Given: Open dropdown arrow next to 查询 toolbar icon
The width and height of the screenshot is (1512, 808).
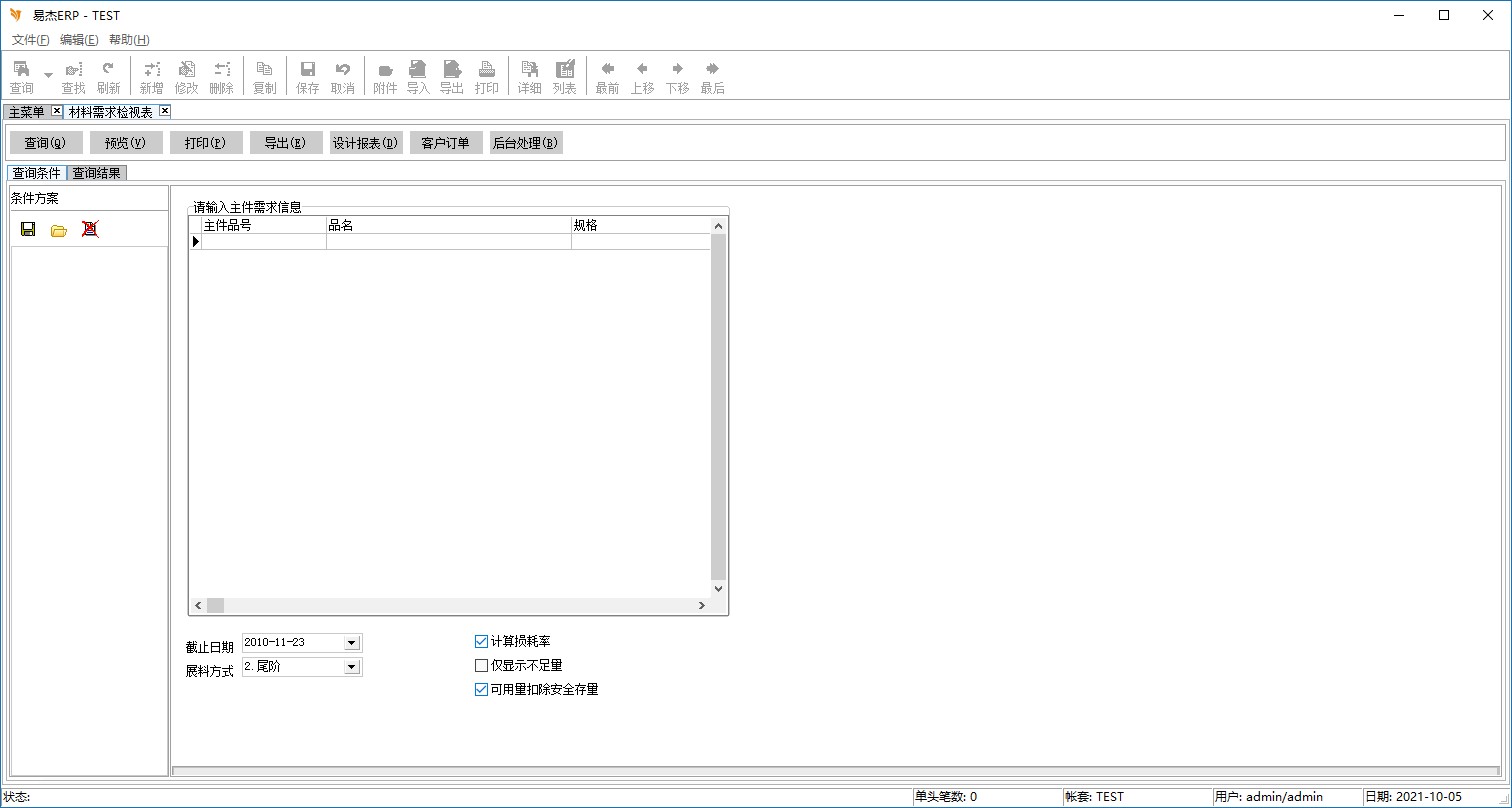Looking at the screenshot, I should pyautogui.click(x=48, y=75).
